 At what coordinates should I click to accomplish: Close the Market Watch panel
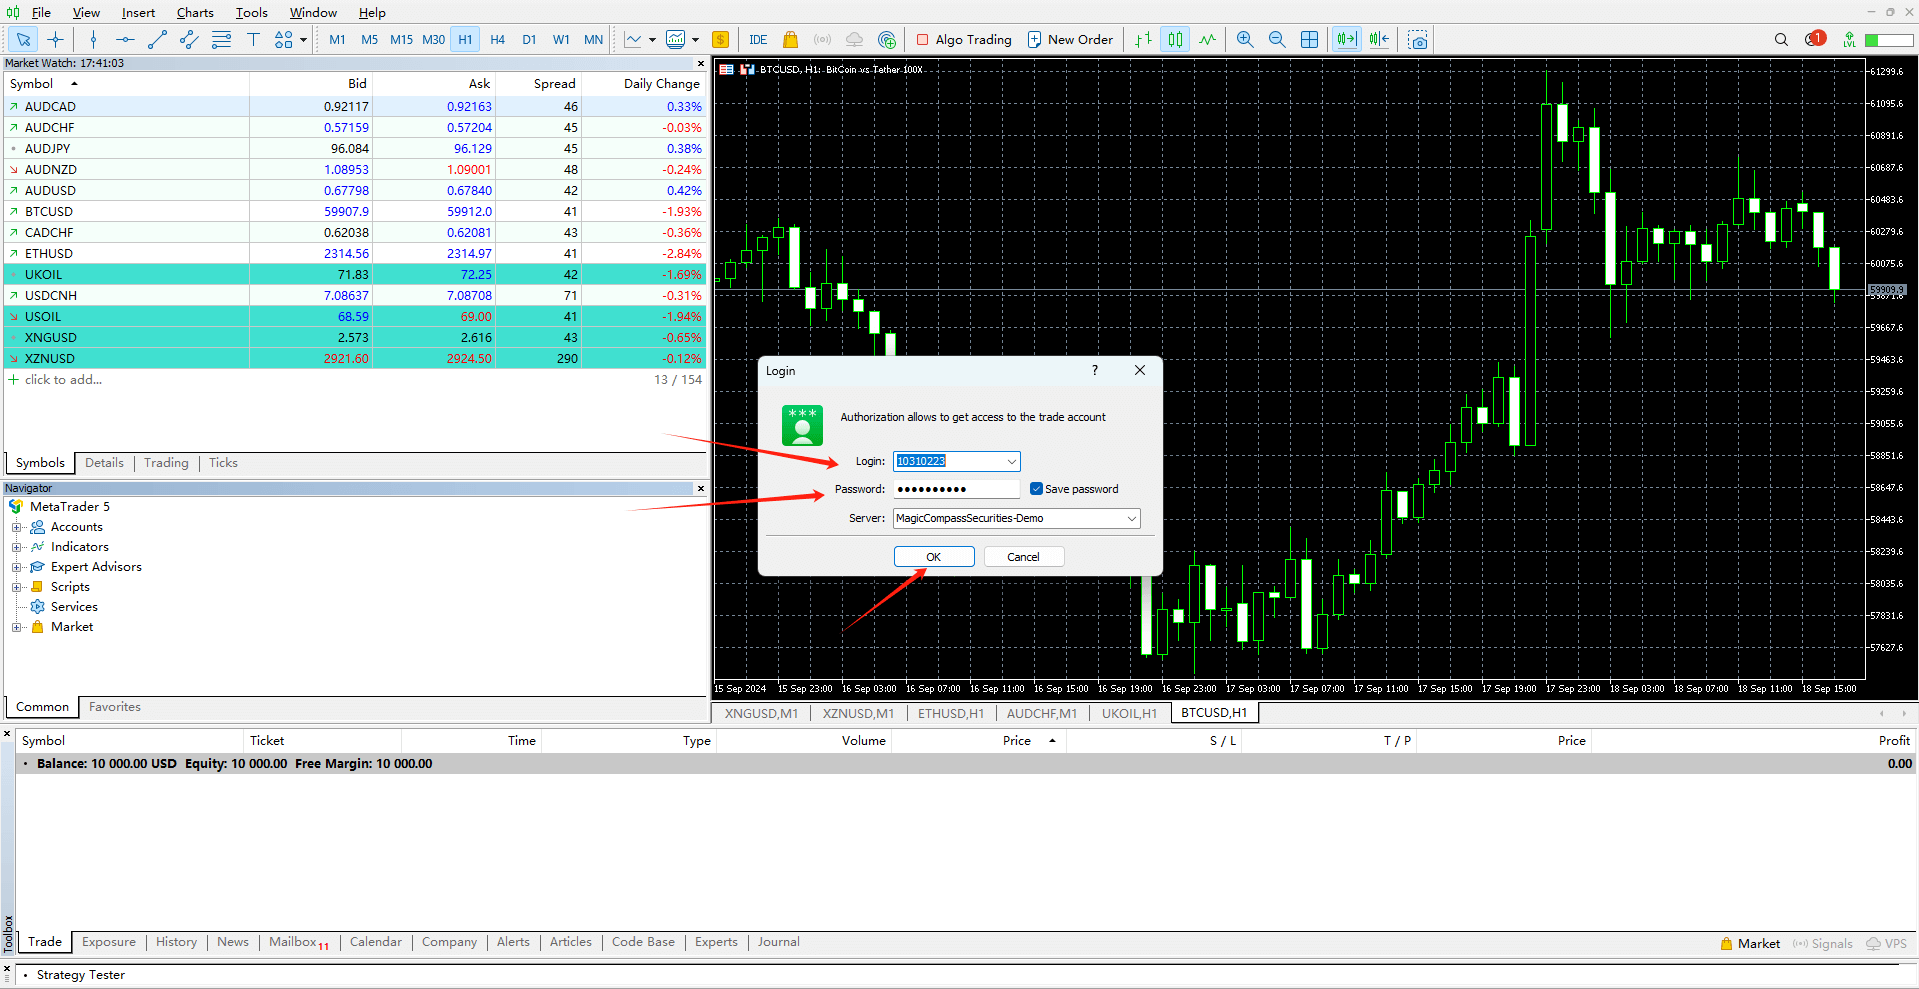(x=700, y=63)
